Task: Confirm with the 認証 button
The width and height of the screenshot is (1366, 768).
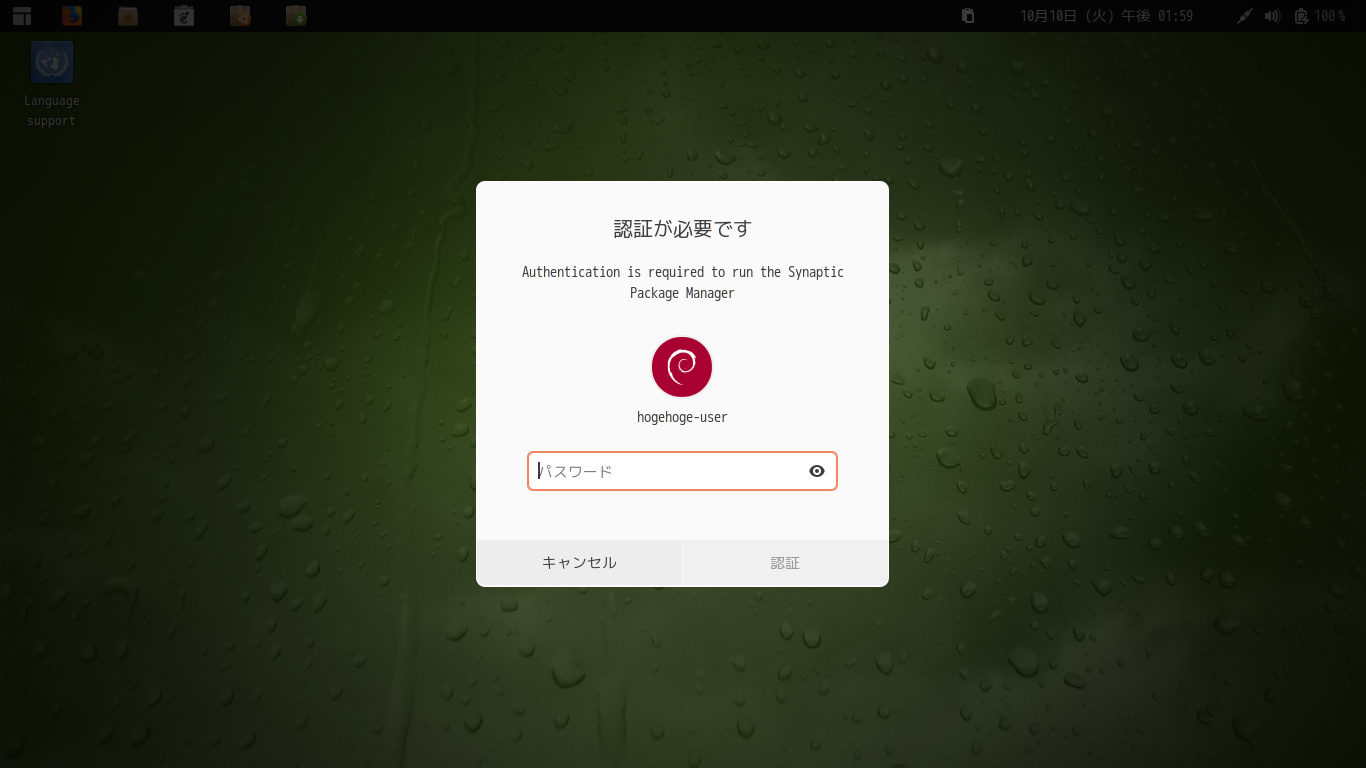Action: pos(785,563)
